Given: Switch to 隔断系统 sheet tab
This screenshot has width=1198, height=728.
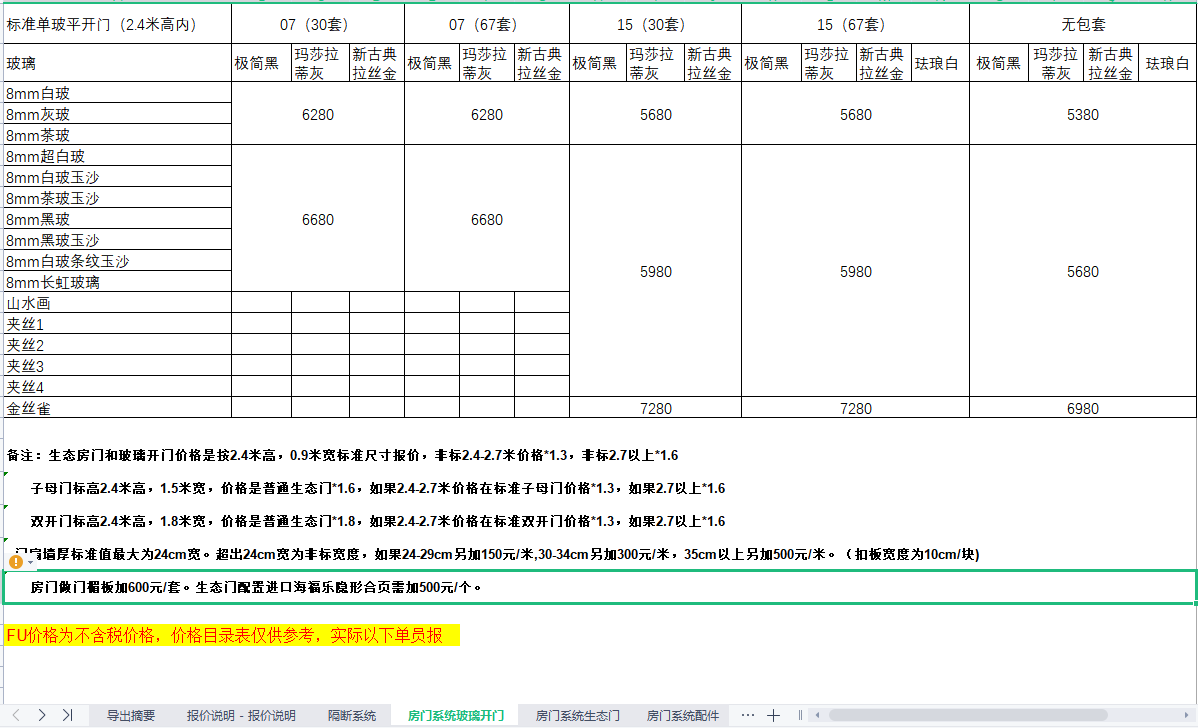Looking at the screenshot, I should 352,716.
